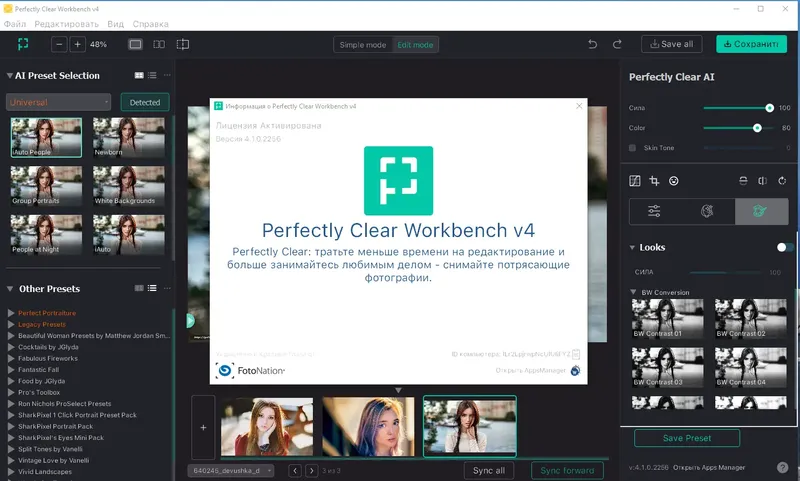The height and width of the screenshot is (481, 800).
Task: Click the Perfectly Clear logo icon in toolbar
Action: 23,44
